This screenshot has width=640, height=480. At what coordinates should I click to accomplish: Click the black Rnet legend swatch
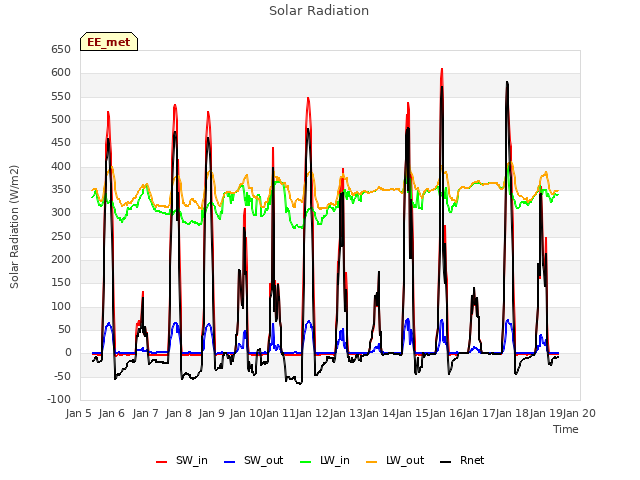tap(446, 462)
